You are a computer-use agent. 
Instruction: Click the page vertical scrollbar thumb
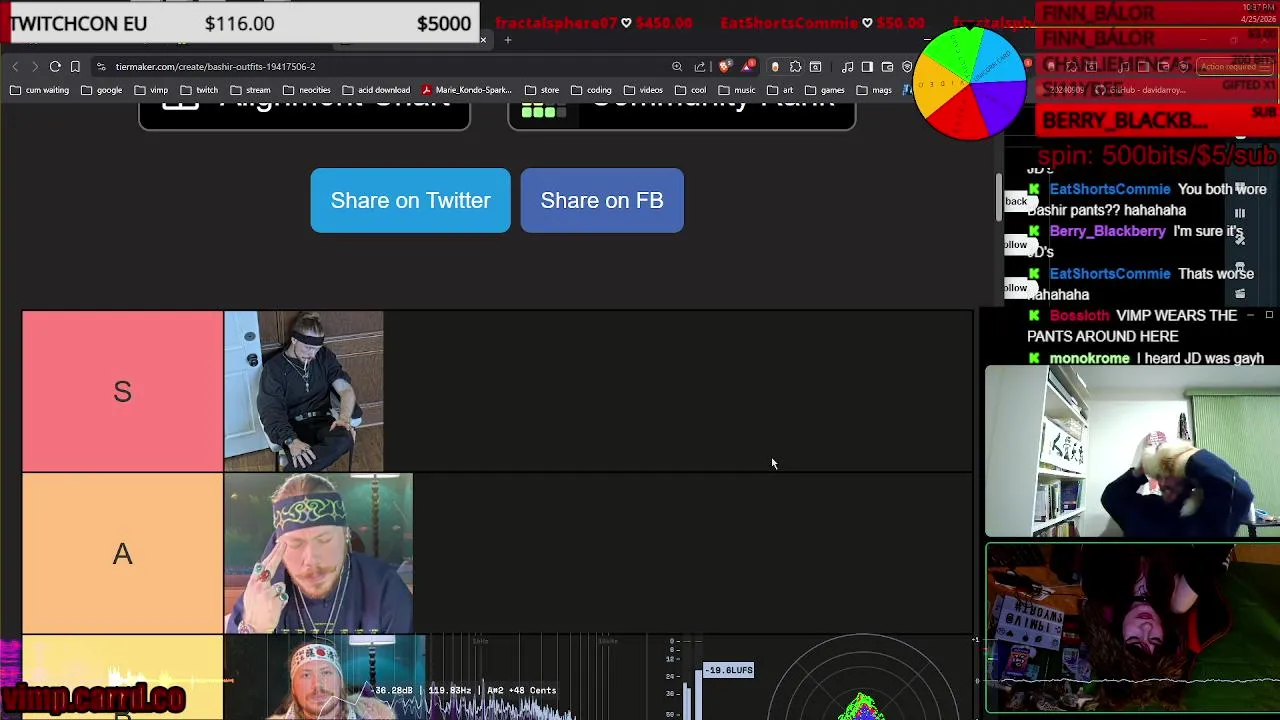997,197
